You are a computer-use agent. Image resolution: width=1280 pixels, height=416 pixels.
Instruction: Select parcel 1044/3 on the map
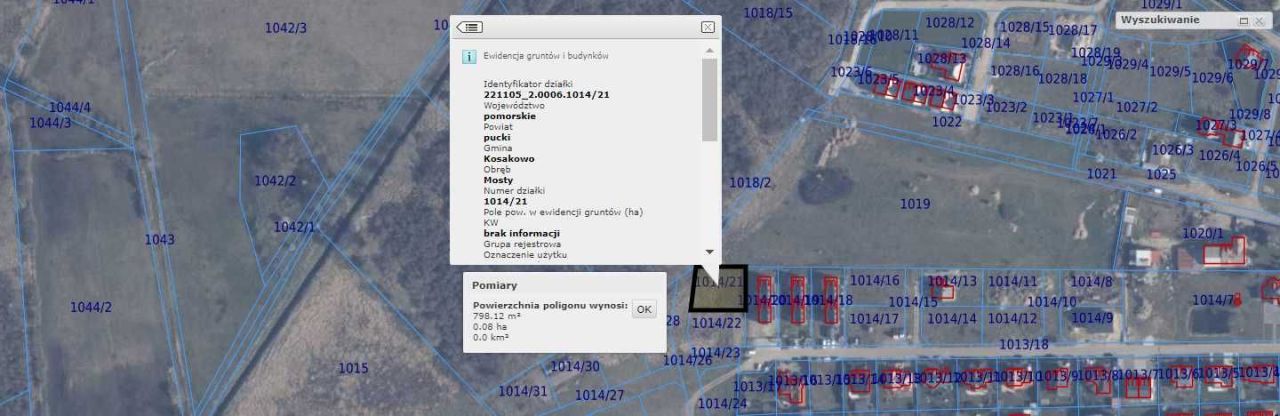(x=50, y=122)
